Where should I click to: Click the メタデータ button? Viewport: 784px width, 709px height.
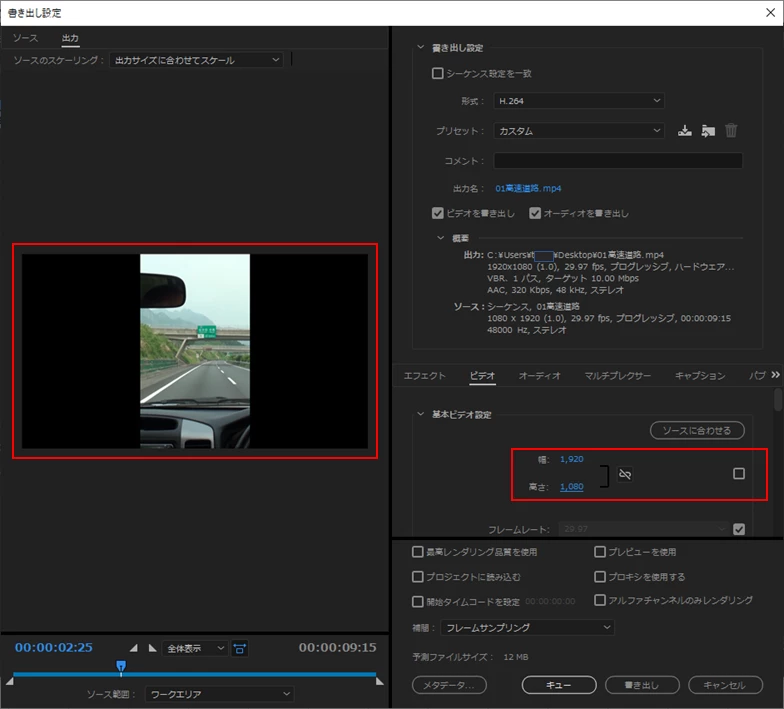click(x=449, y=685)
